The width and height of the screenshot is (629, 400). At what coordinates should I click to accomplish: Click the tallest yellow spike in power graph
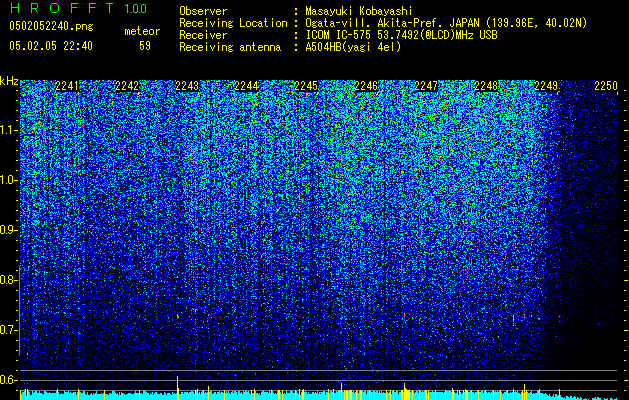(x=177, y=388)
